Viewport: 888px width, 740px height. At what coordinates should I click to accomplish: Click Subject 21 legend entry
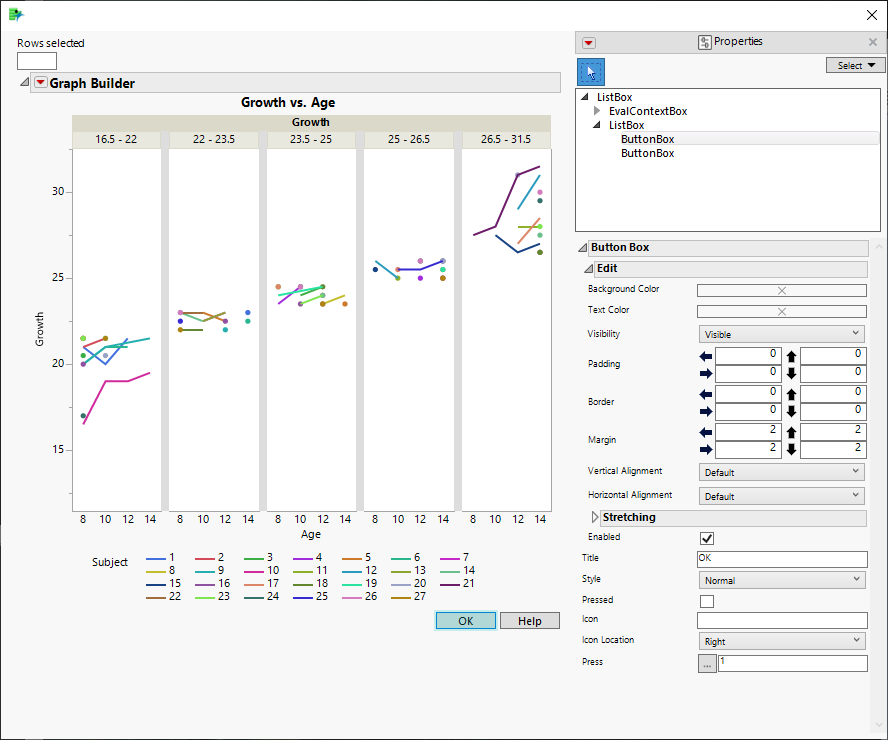tap(457, 584)
